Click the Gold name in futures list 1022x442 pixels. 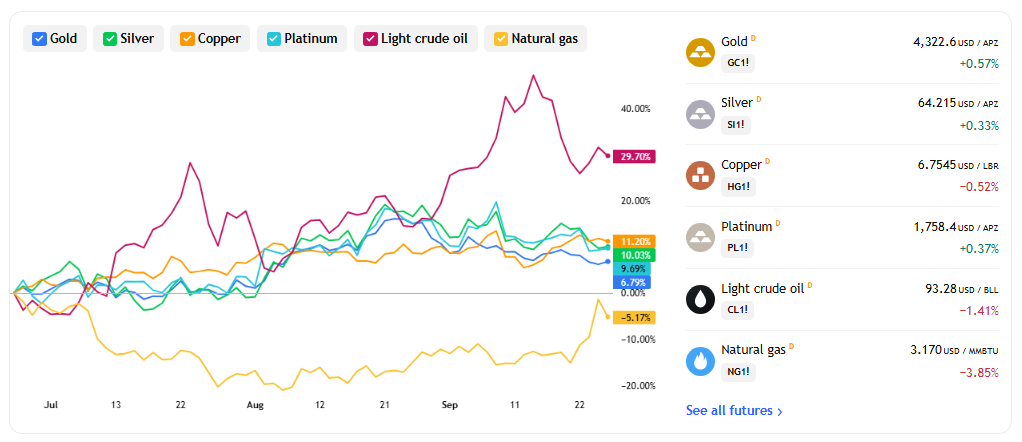(735, 41)
